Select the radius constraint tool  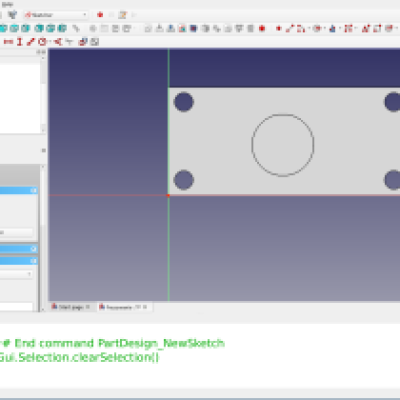42,42
